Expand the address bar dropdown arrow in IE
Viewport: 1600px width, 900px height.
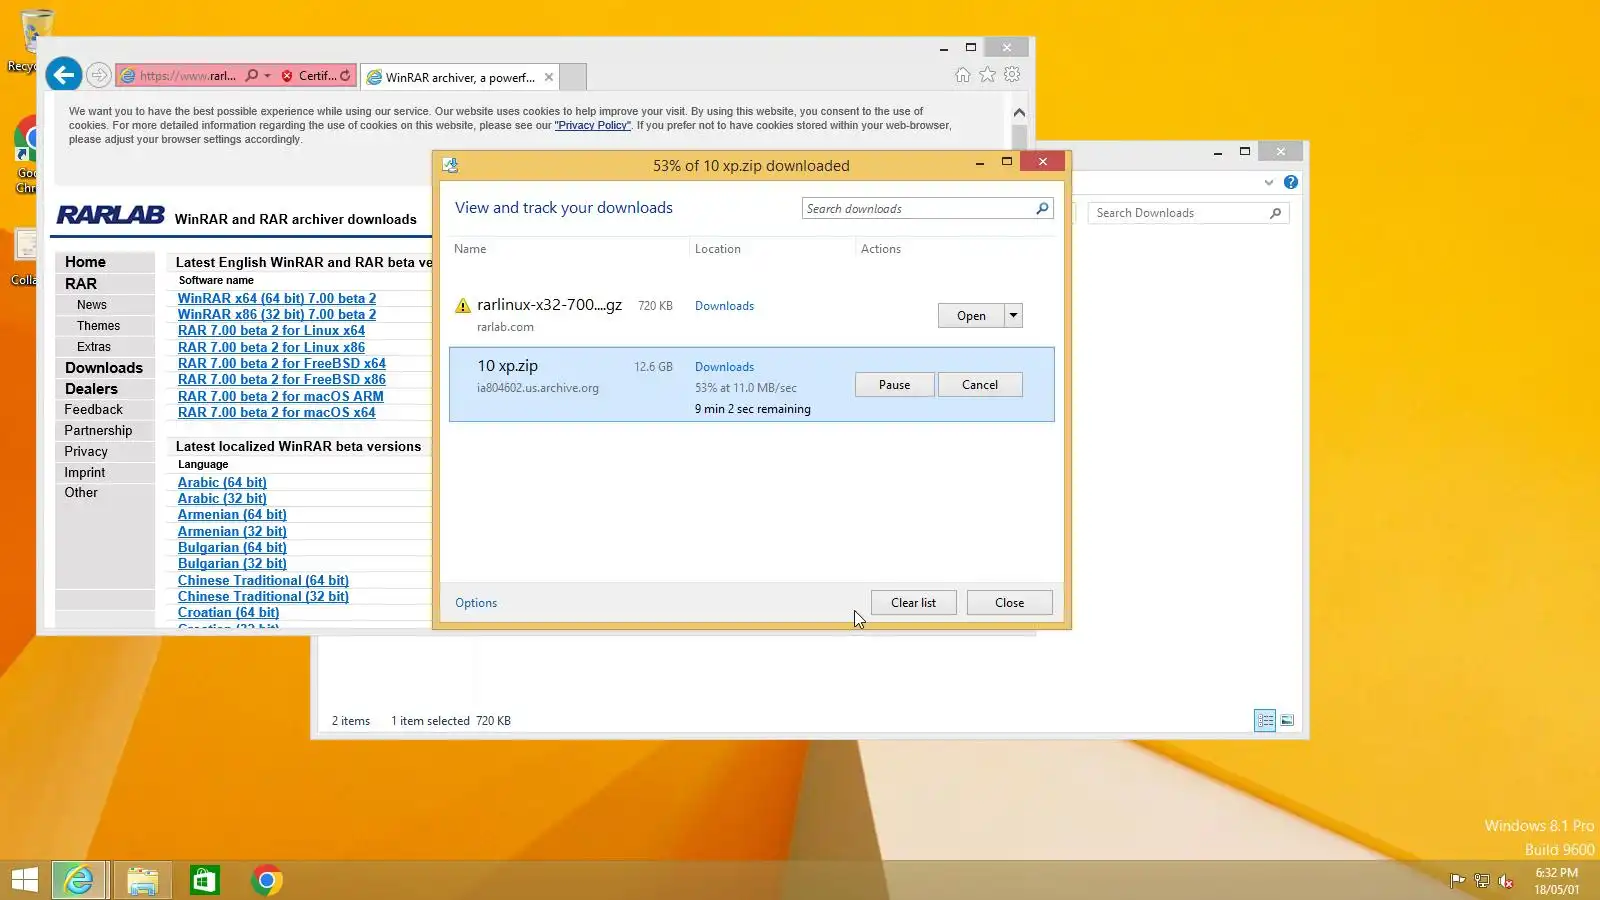[267, 76]
